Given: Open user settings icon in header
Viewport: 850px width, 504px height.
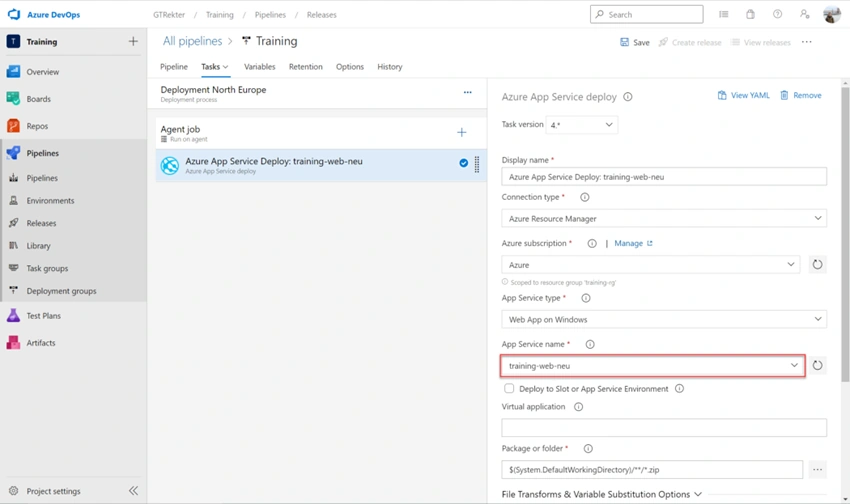Looking at the screenshot, I should (x=804, y=15).
